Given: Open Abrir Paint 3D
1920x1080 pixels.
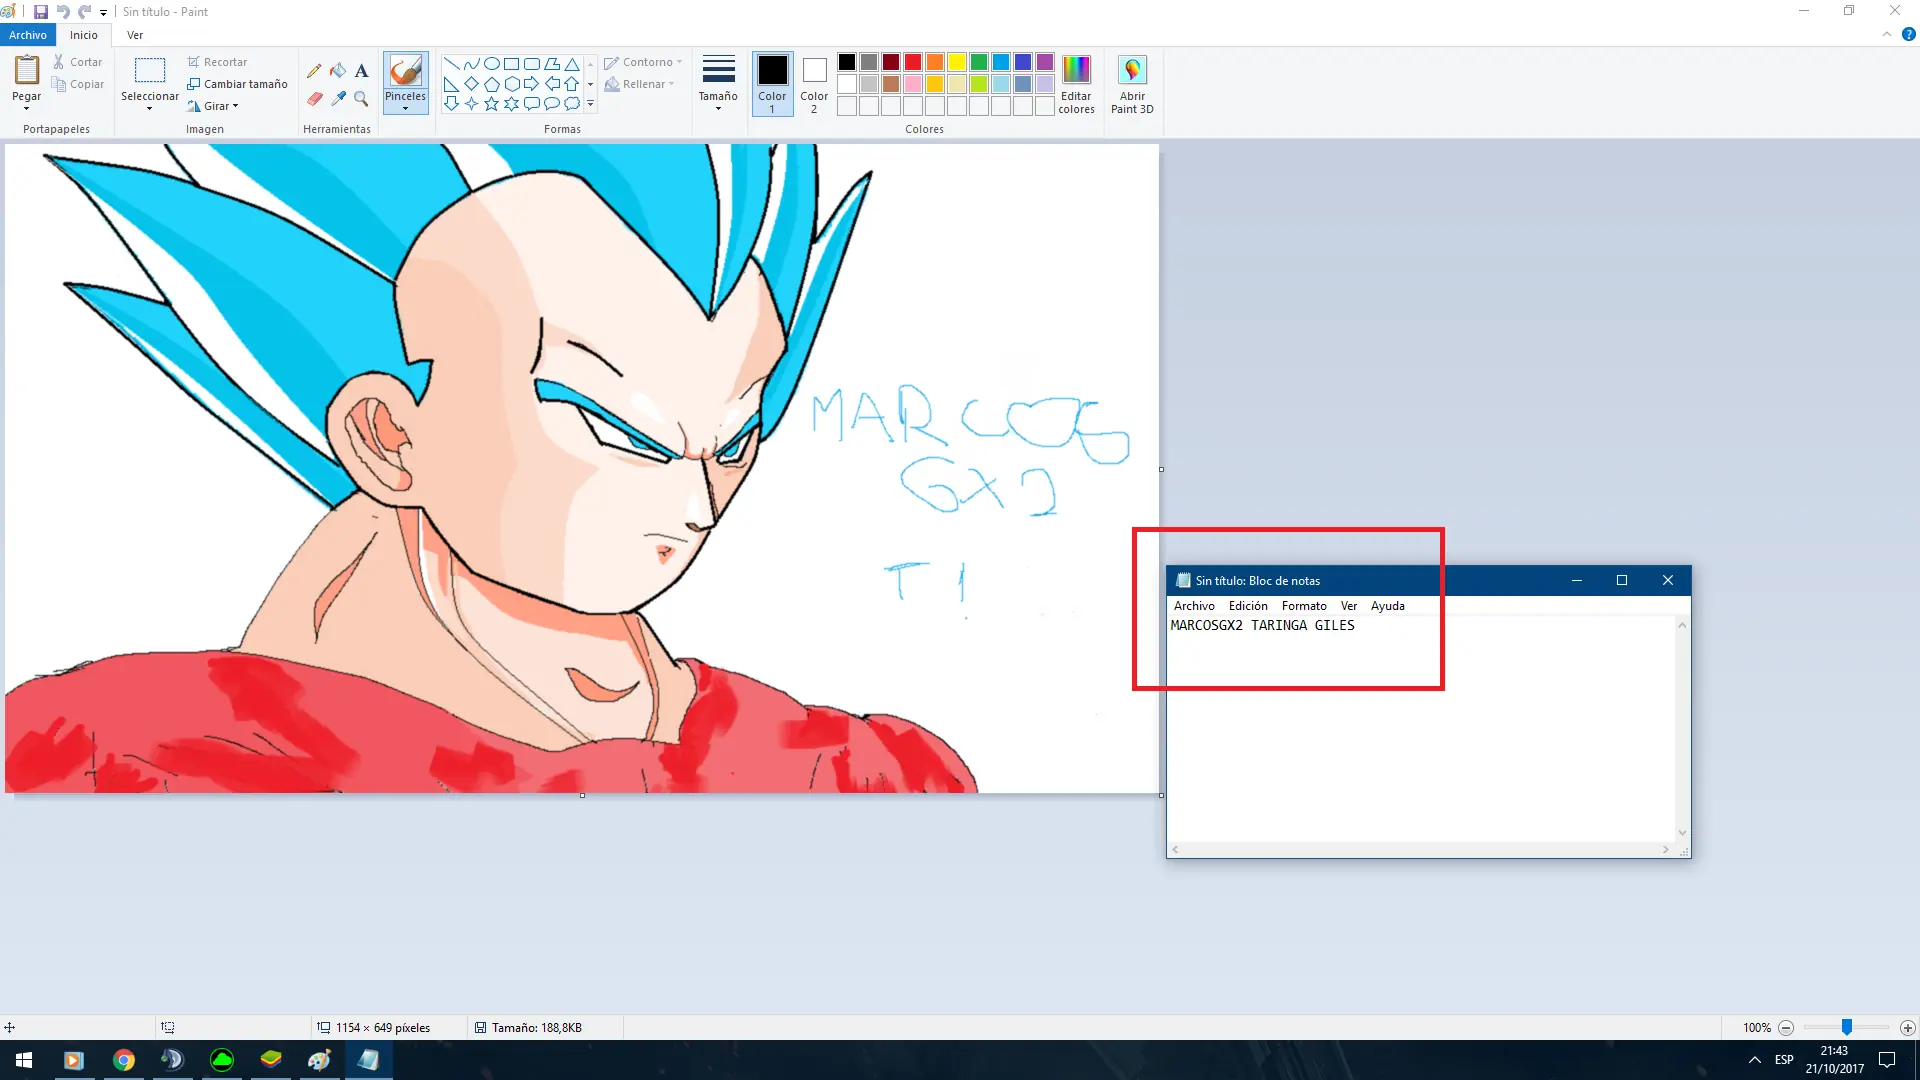Looking at the screenshot, I should pyautogui.click(x=1132, y=70).
